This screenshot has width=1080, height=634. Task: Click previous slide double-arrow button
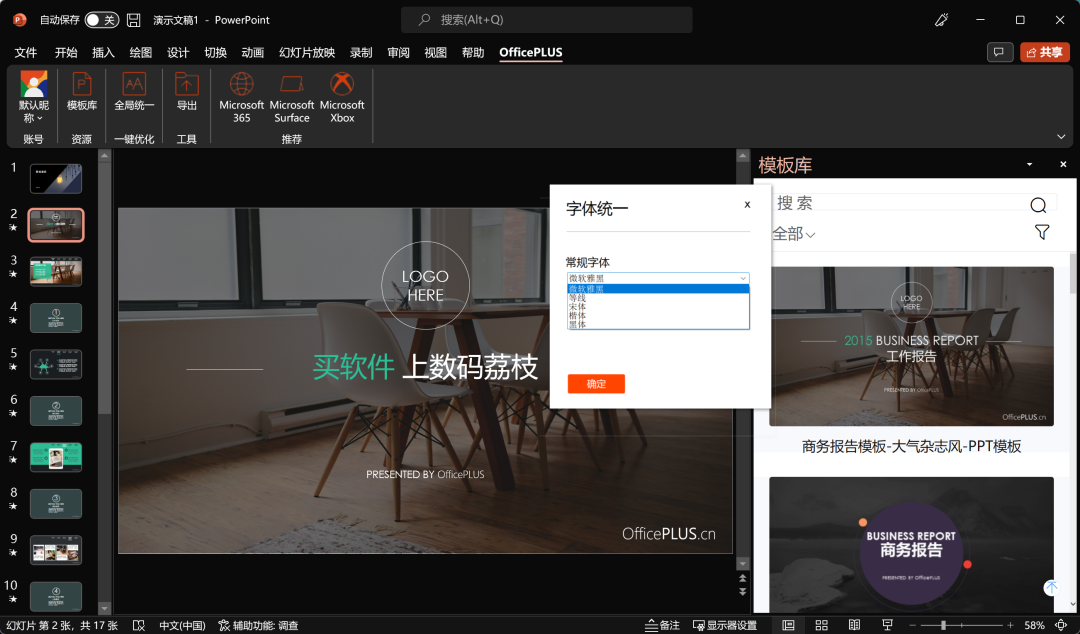point(742,578)
